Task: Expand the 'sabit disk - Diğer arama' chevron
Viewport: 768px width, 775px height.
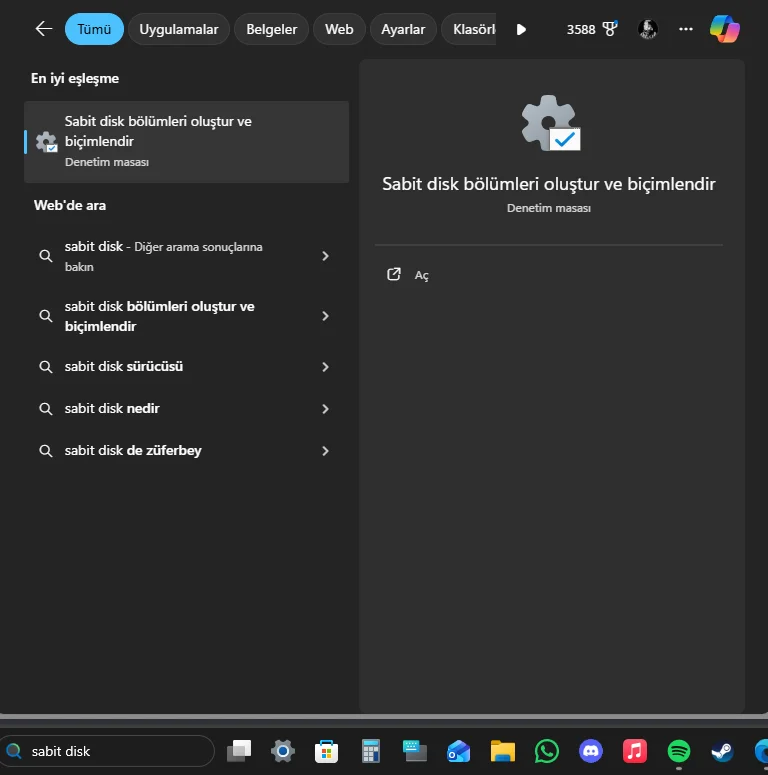Action: click(325, 256)
